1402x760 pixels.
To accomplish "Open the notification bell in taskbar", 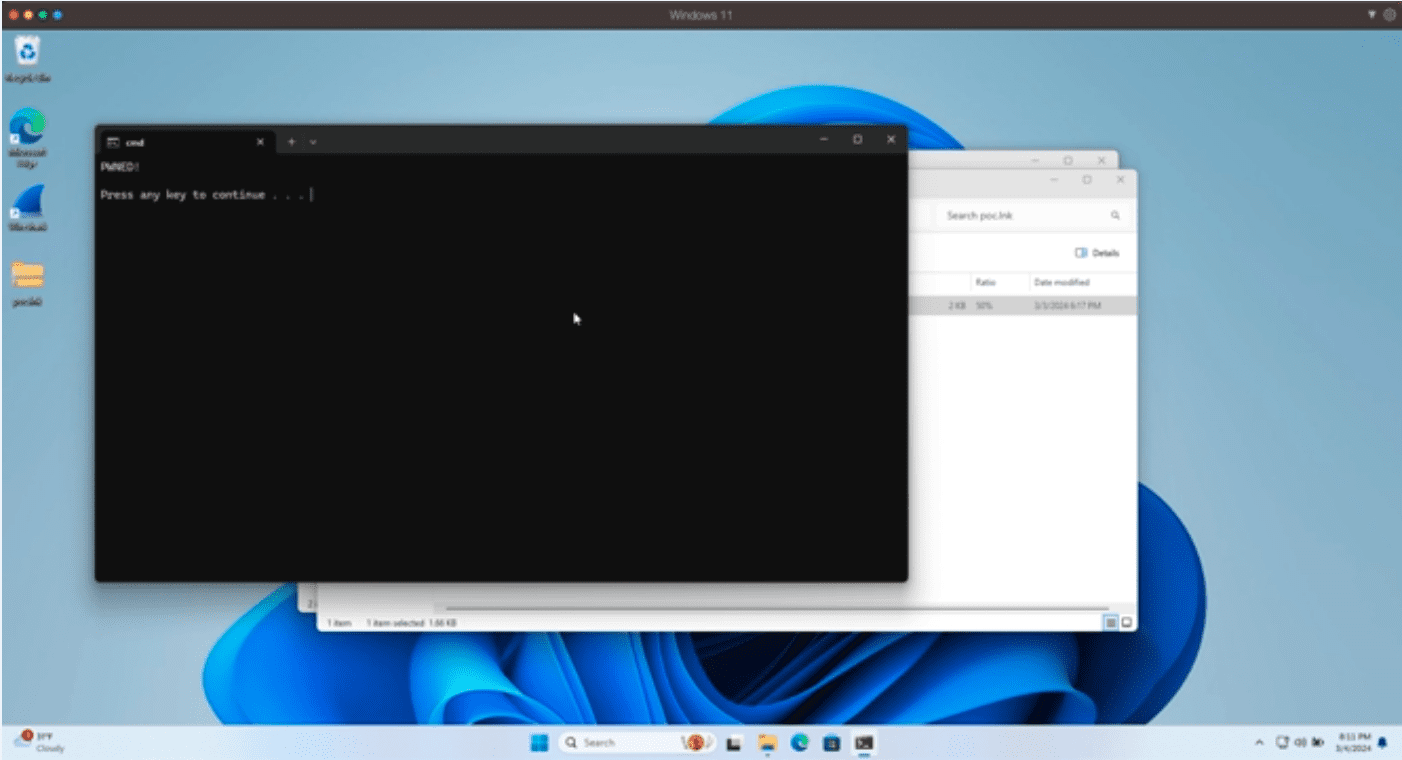I will [1383, 743].
